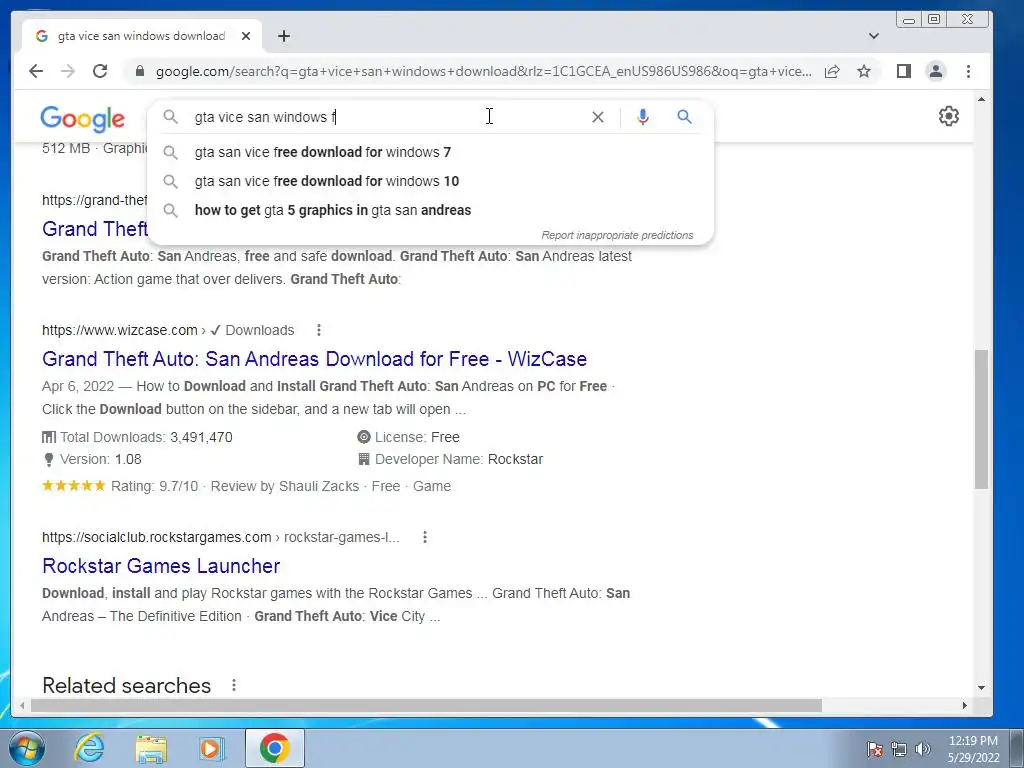Click the "Developer Name: Rockstar" text
Image resolution: width=1024 pixels, height=768 pixels.
coord(451,459)
